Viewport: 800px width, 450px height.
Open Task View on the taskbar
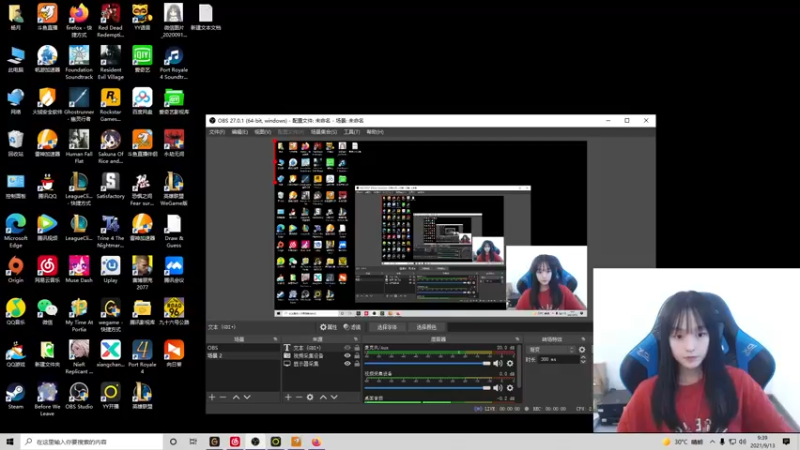[193, 442]
